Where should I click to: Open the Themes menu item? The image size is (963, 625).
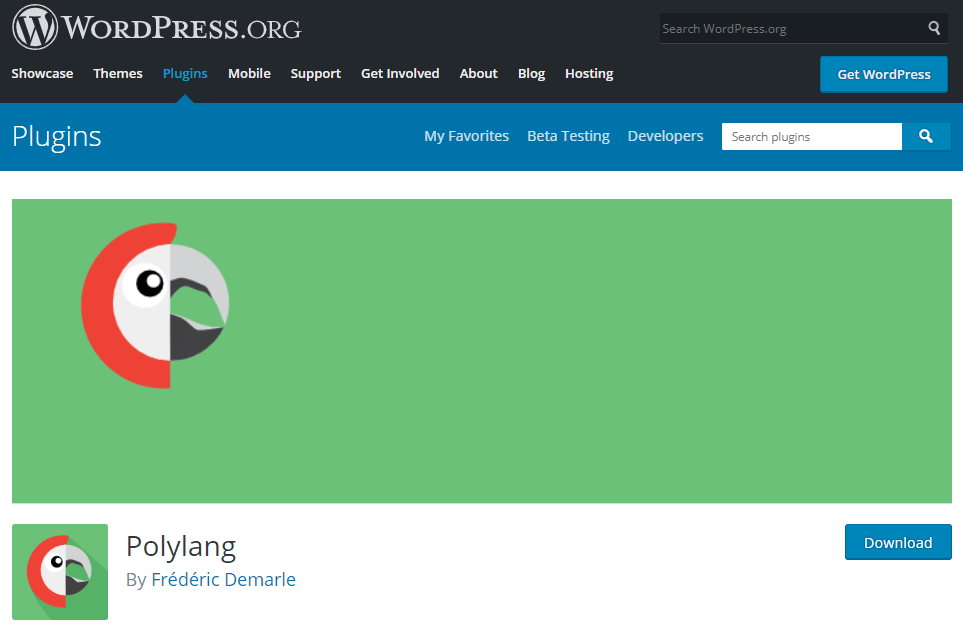tap(118, 74)
